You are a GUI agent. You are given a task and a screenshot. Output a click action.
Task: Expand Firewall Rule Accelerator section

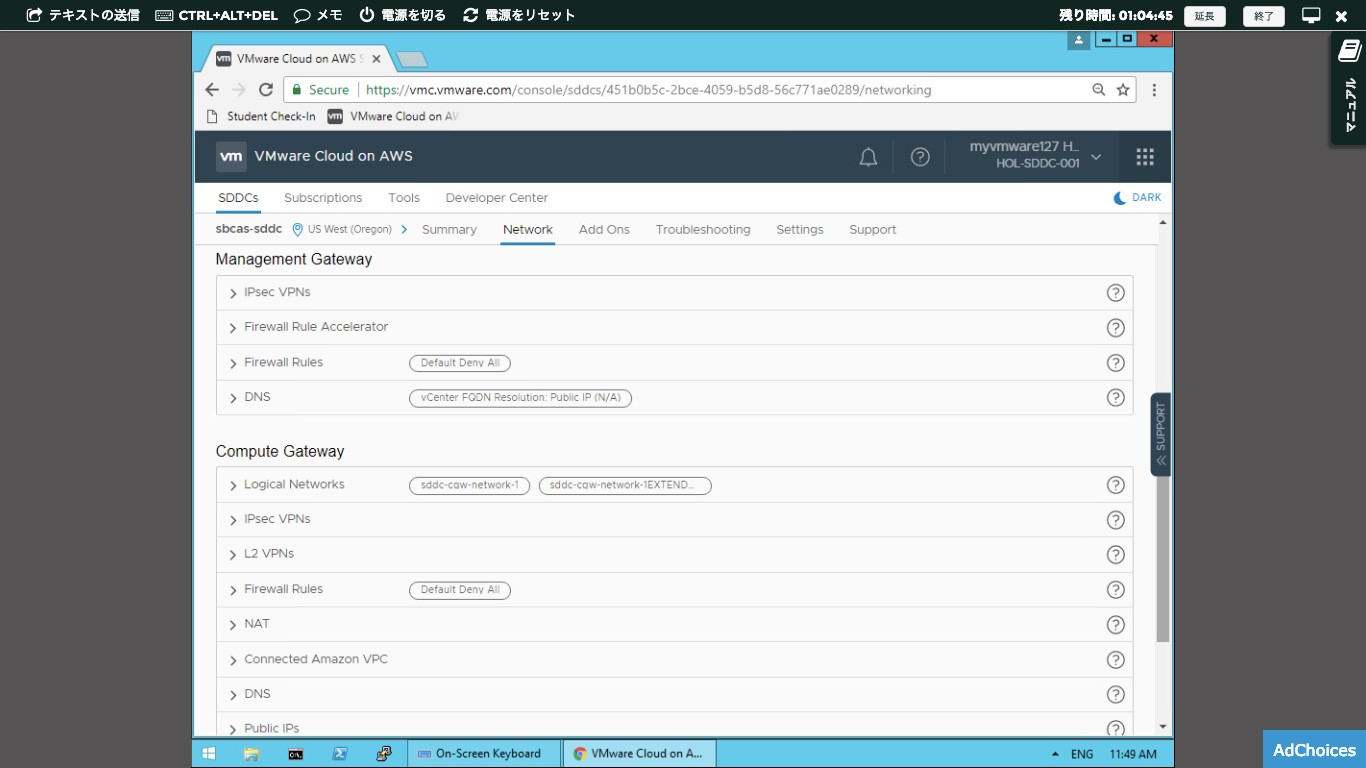tap(233, 328)
